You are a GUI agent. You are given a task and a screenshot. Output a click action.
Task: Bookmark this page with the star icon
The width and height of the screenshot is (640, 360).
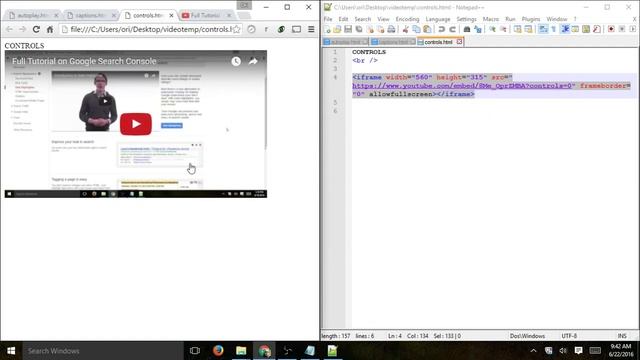(237, 29)
